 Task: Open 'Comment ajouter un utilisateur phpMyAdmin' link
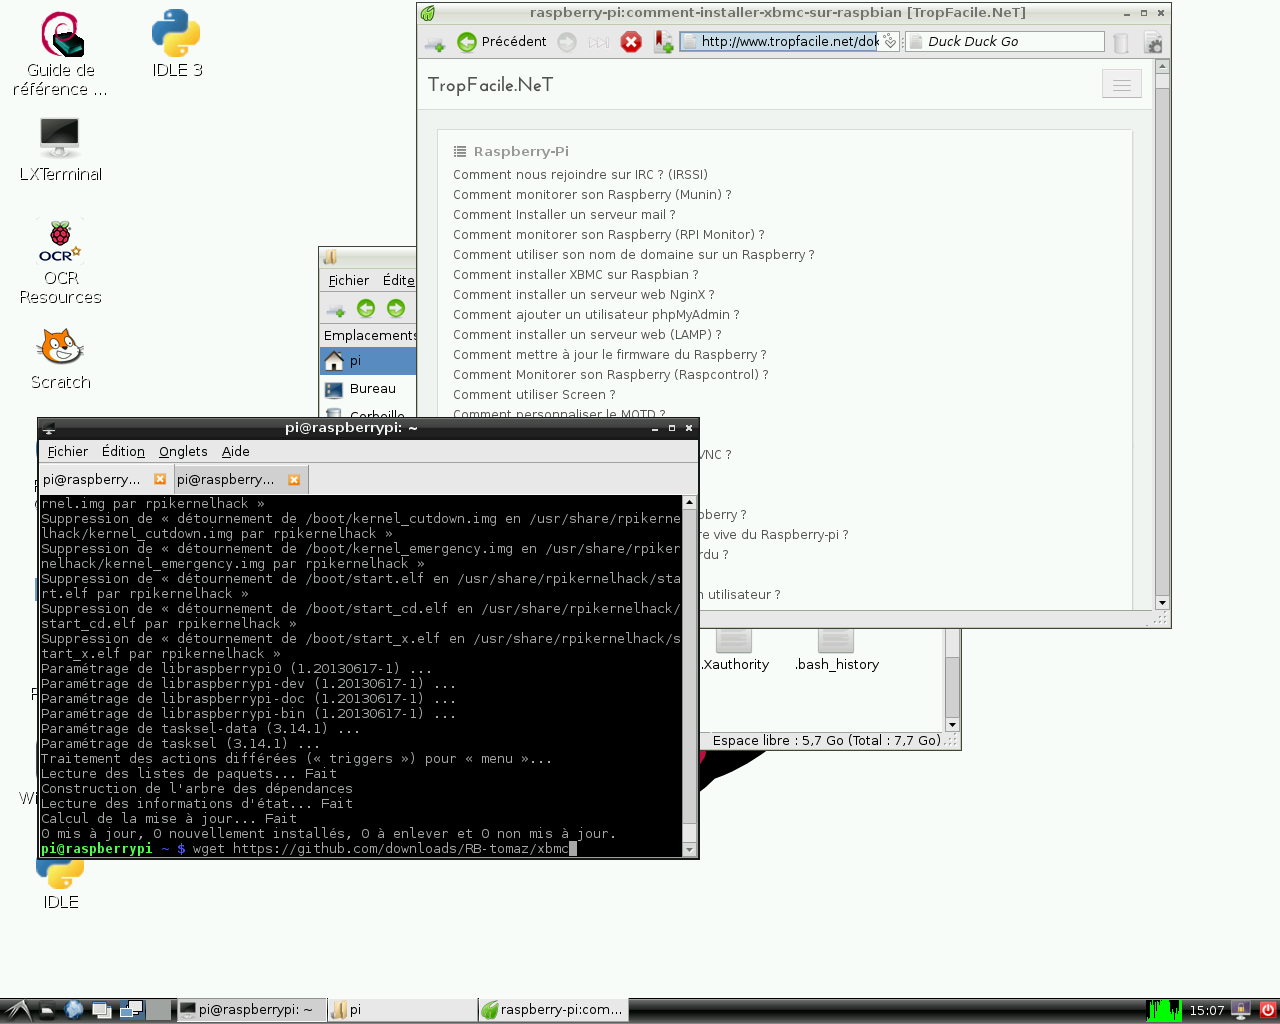click(x=596, y=315)
